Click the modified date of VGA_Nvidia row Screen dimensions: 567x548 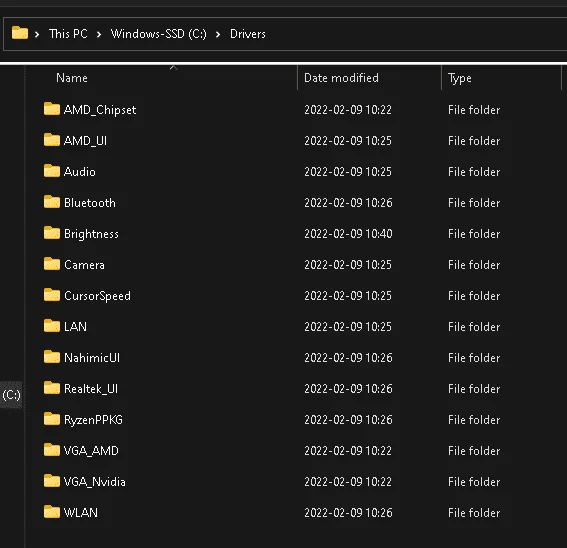click(x=348, y=482)
